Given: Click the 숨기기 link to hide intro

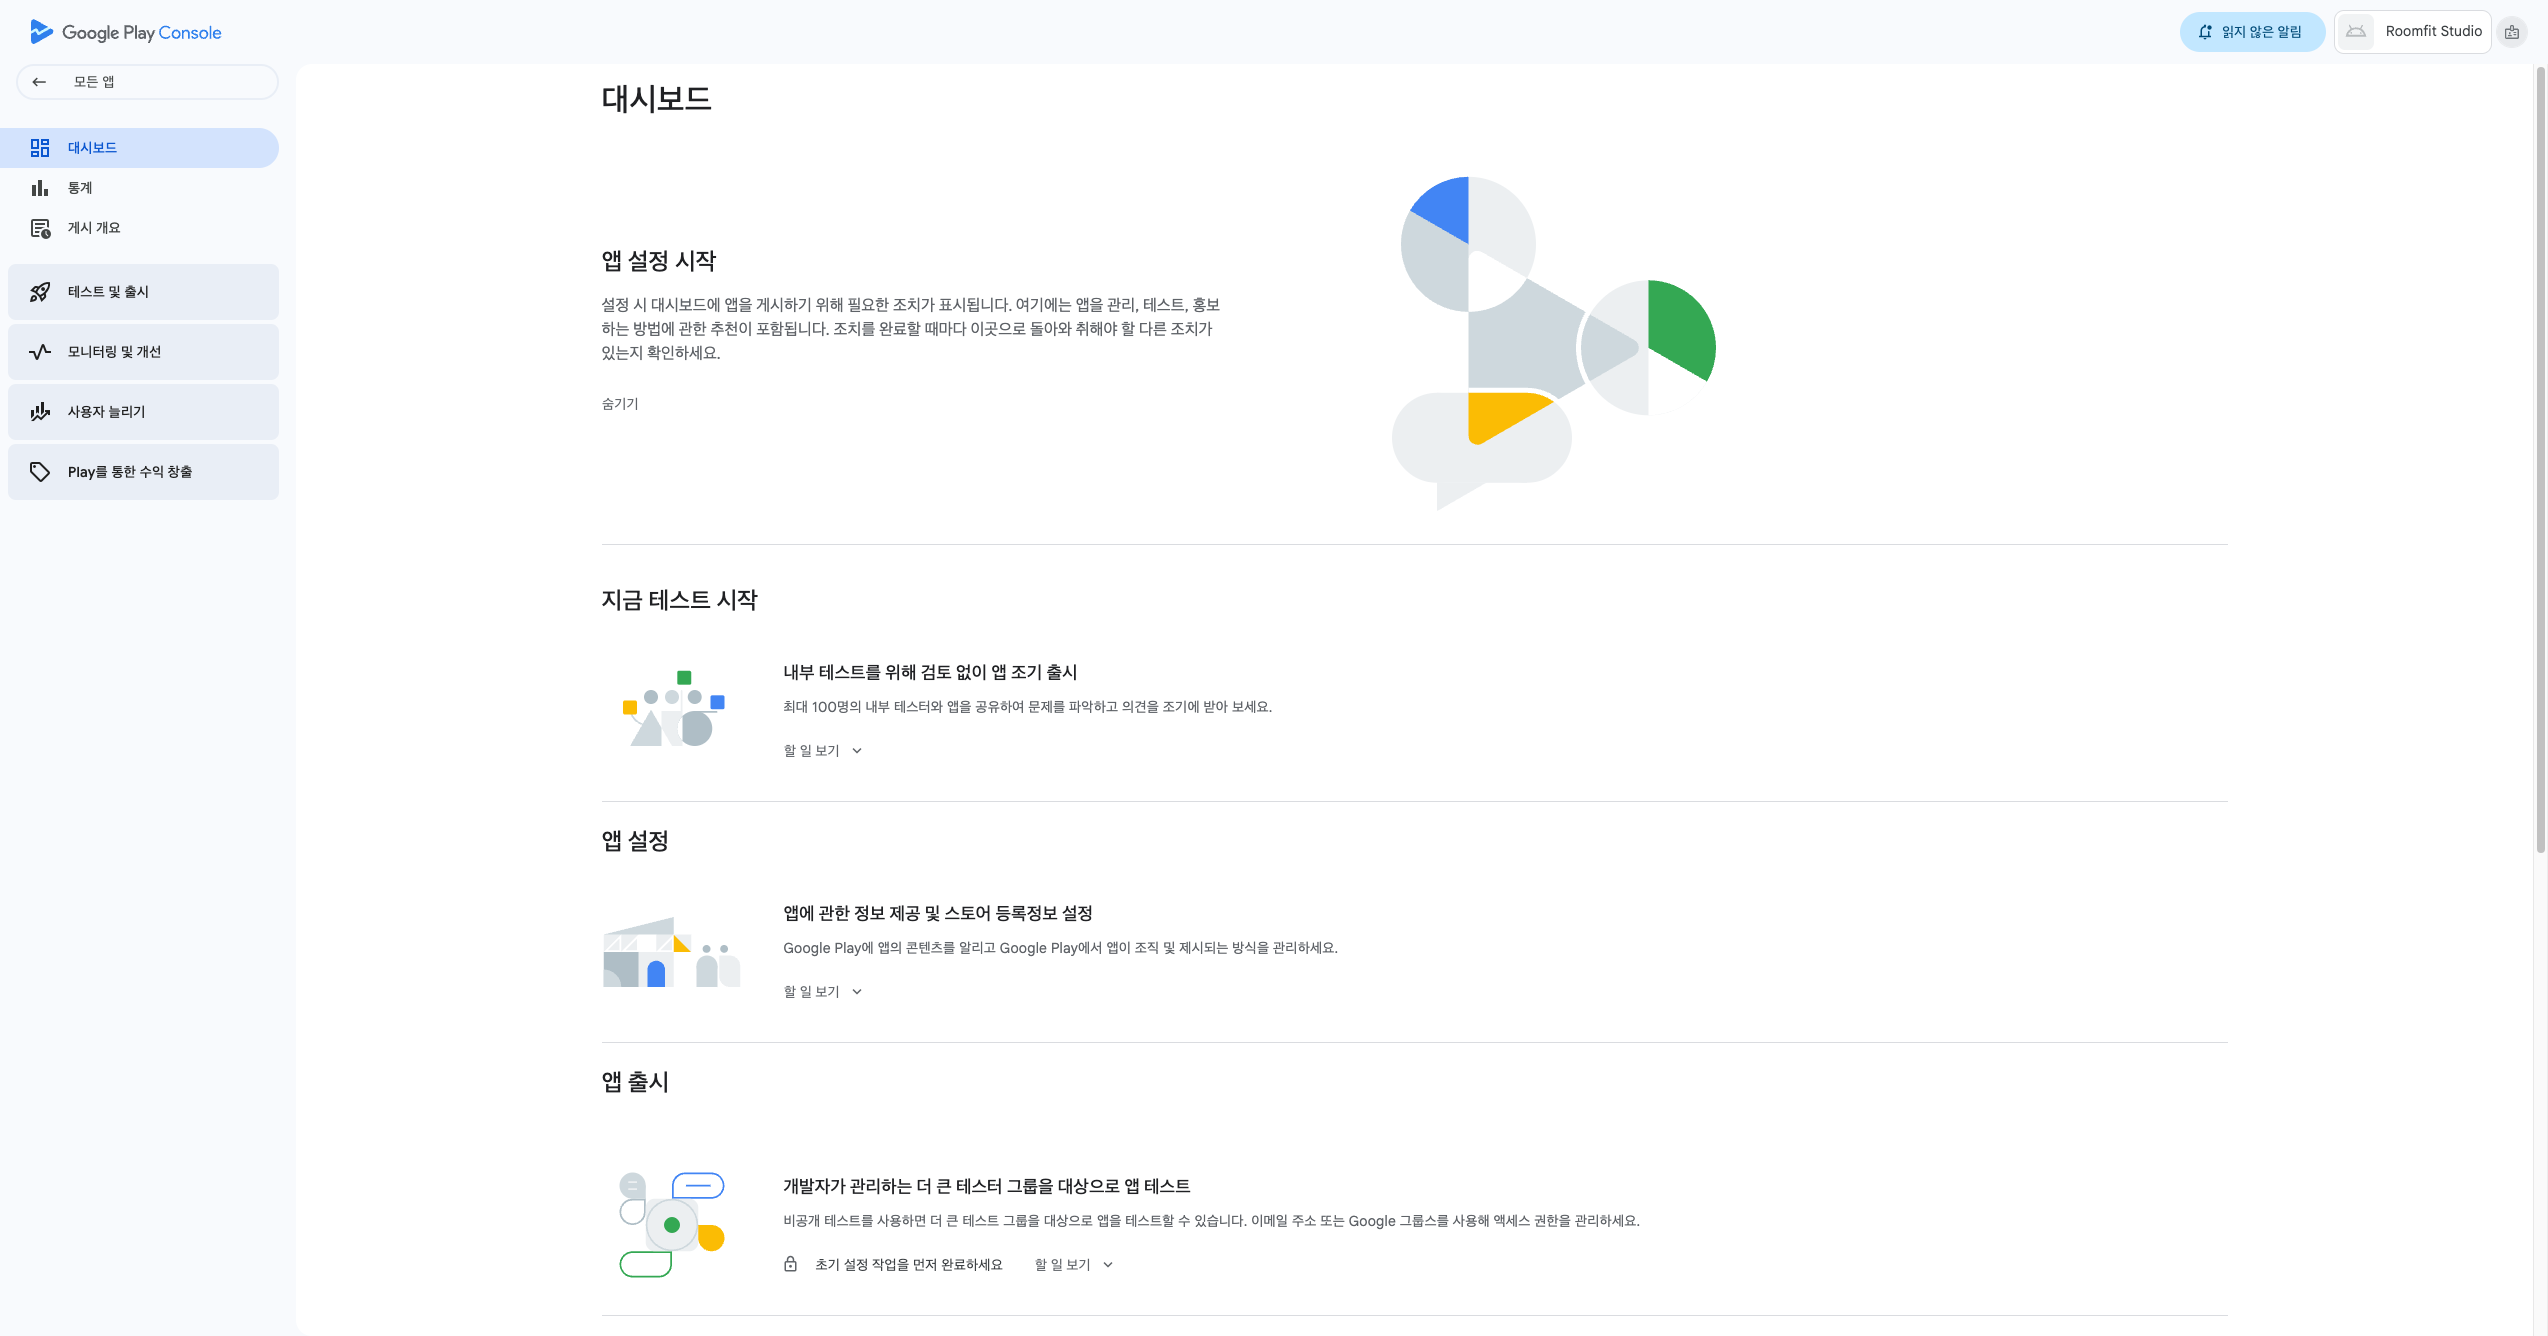Looking at the screenshot, I should [619, 404].
